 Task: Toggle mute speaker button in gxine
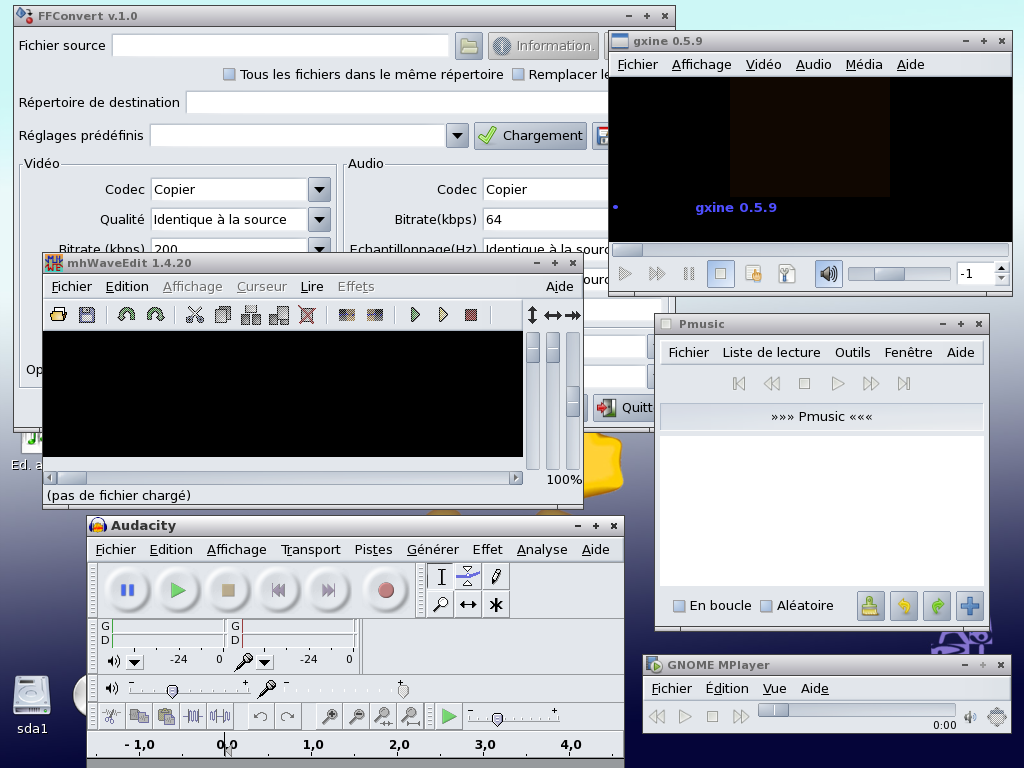click(x=828, y=274)
